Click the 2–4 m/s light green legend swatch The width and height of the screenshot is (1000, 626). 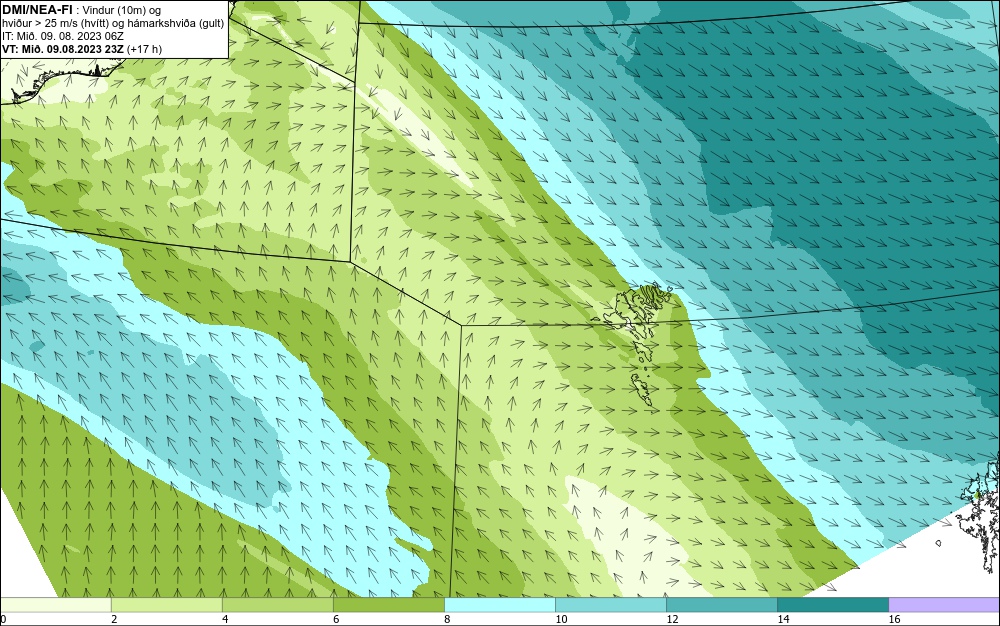coord(167,604)
